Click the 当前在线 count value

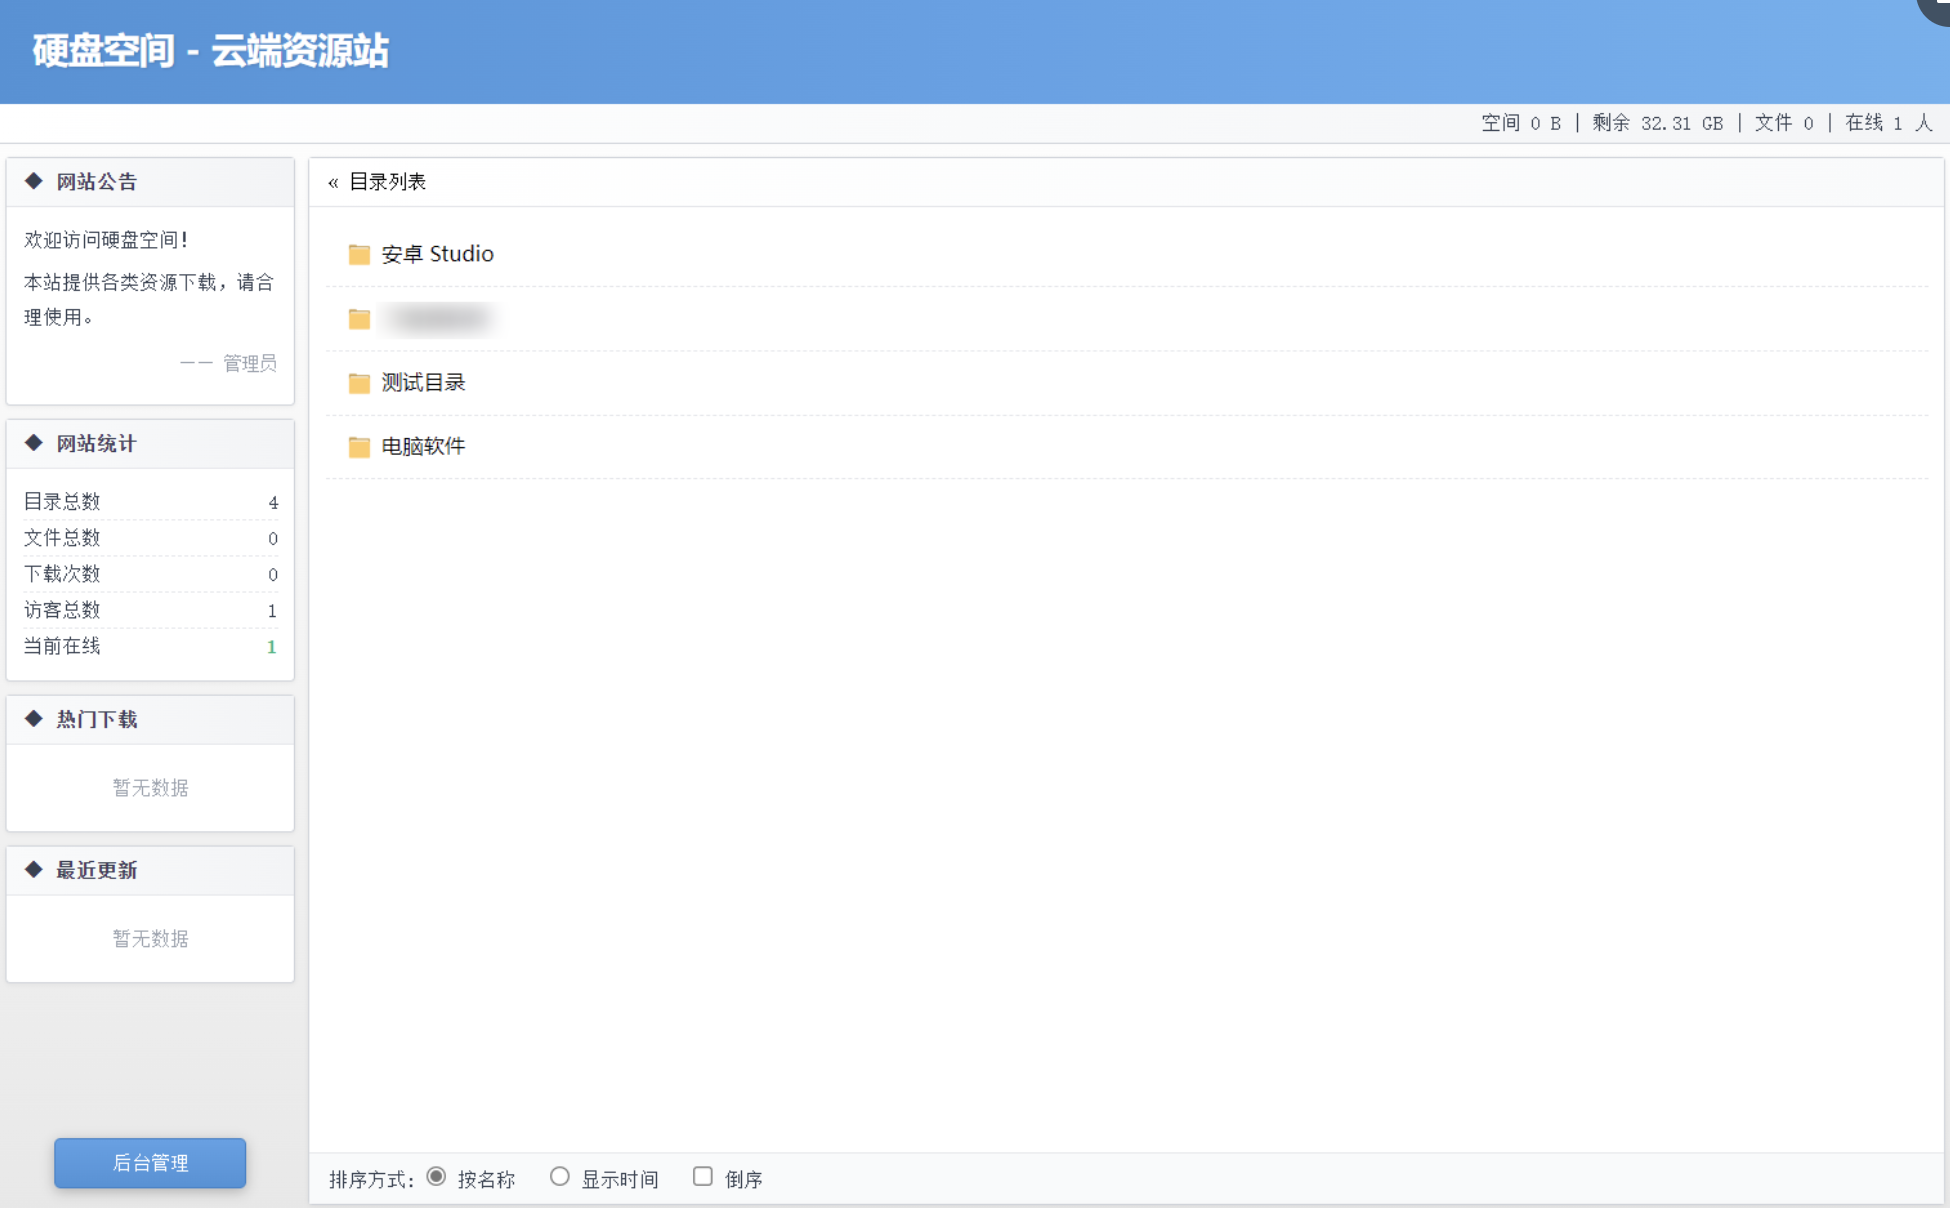(x=271, y=647)
